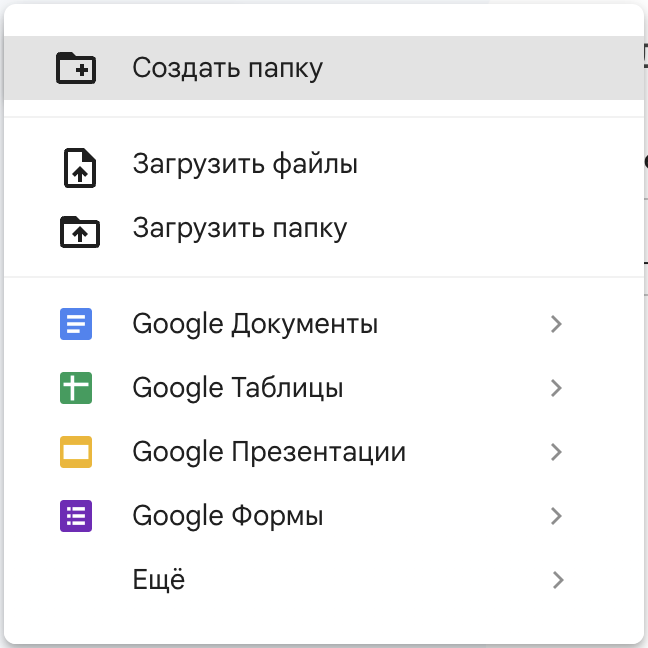The width and height of the screenshot is (648, 648).
Task: Open Google Документы menu item
Action: (324, 324)
